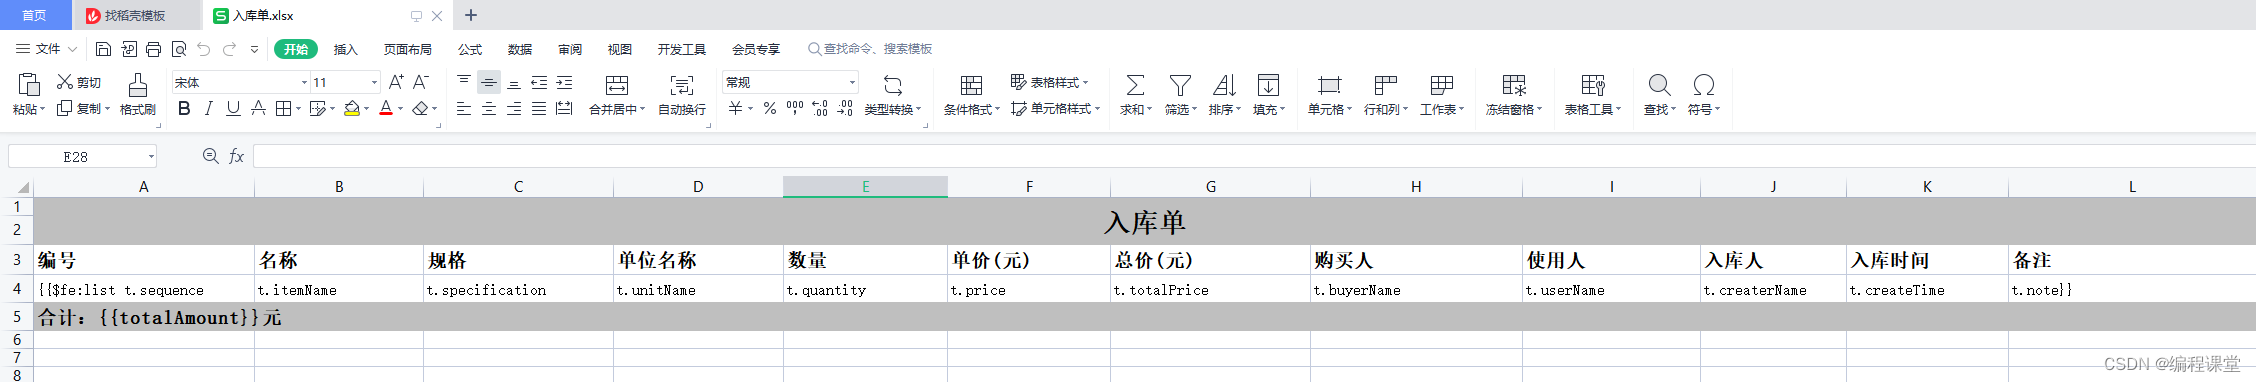Switch to the 页面布局 ribbon tab
Viewport: 2256px width, 382px height.
tap(407, 49)
